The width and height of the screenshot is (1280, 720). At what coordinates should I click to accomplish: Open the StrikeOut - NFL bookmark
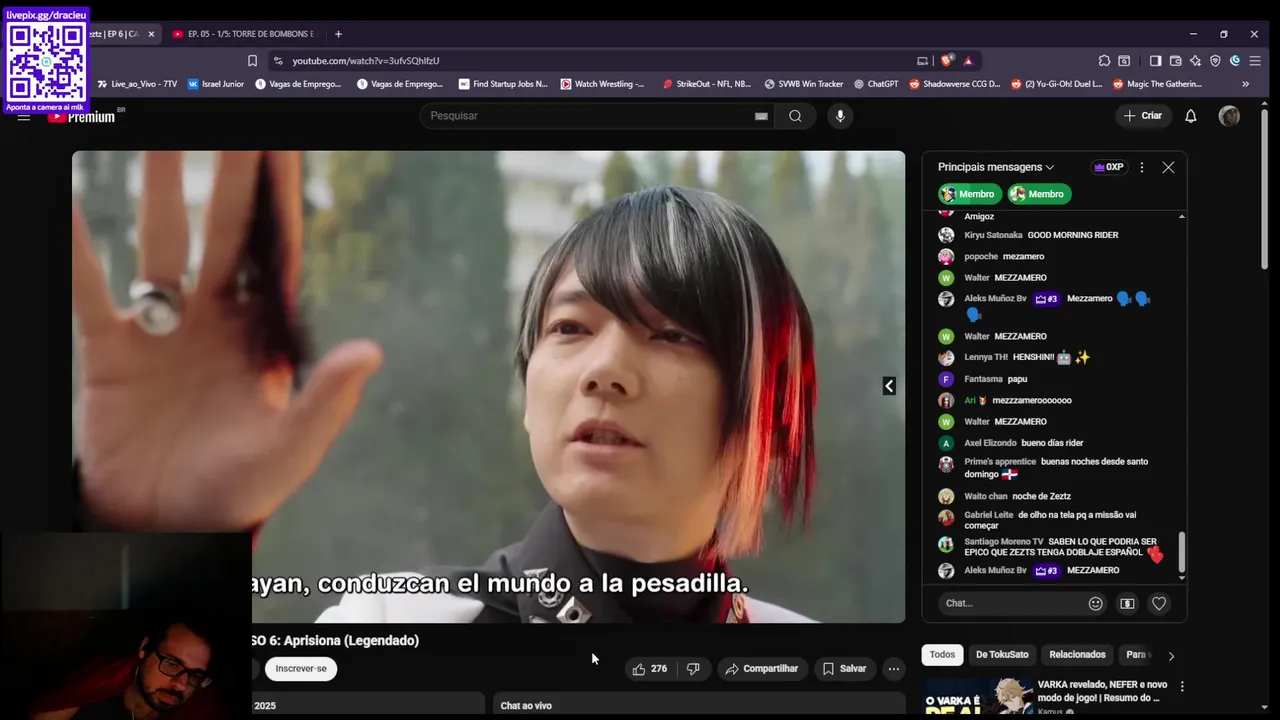click(706, 84)
